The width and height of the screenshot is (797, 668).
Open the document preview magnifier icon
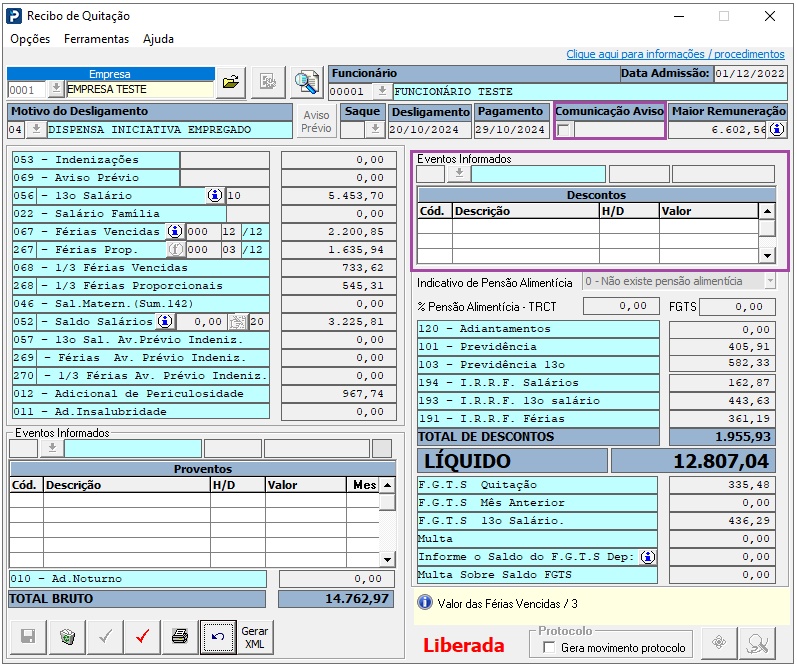click(306, 82)
